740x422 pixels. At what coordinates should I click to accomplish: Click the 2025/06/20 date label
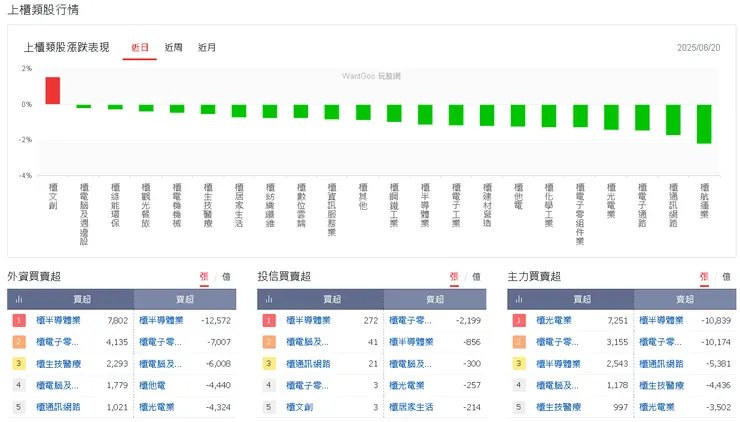click(698, 48)
